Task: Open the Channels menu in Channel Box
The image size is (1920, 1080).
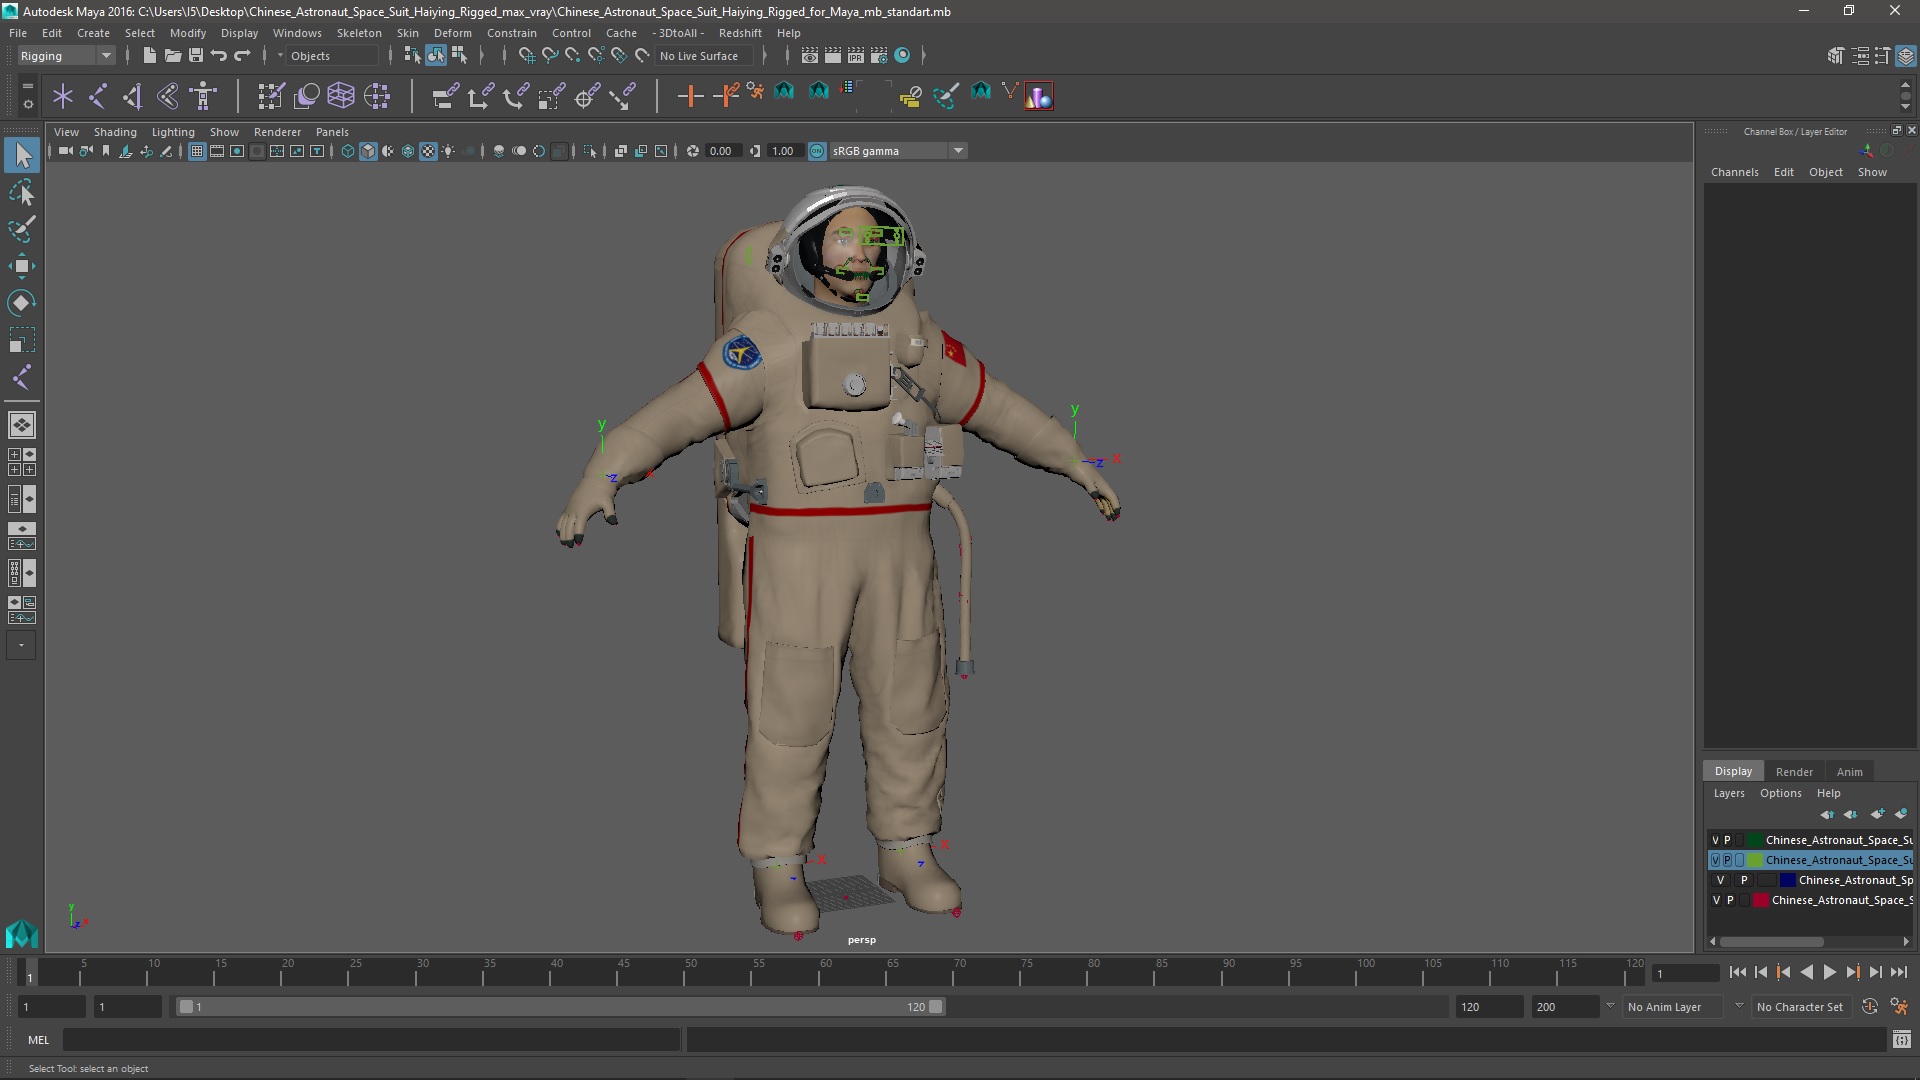Action: (x=1734, y=172)
